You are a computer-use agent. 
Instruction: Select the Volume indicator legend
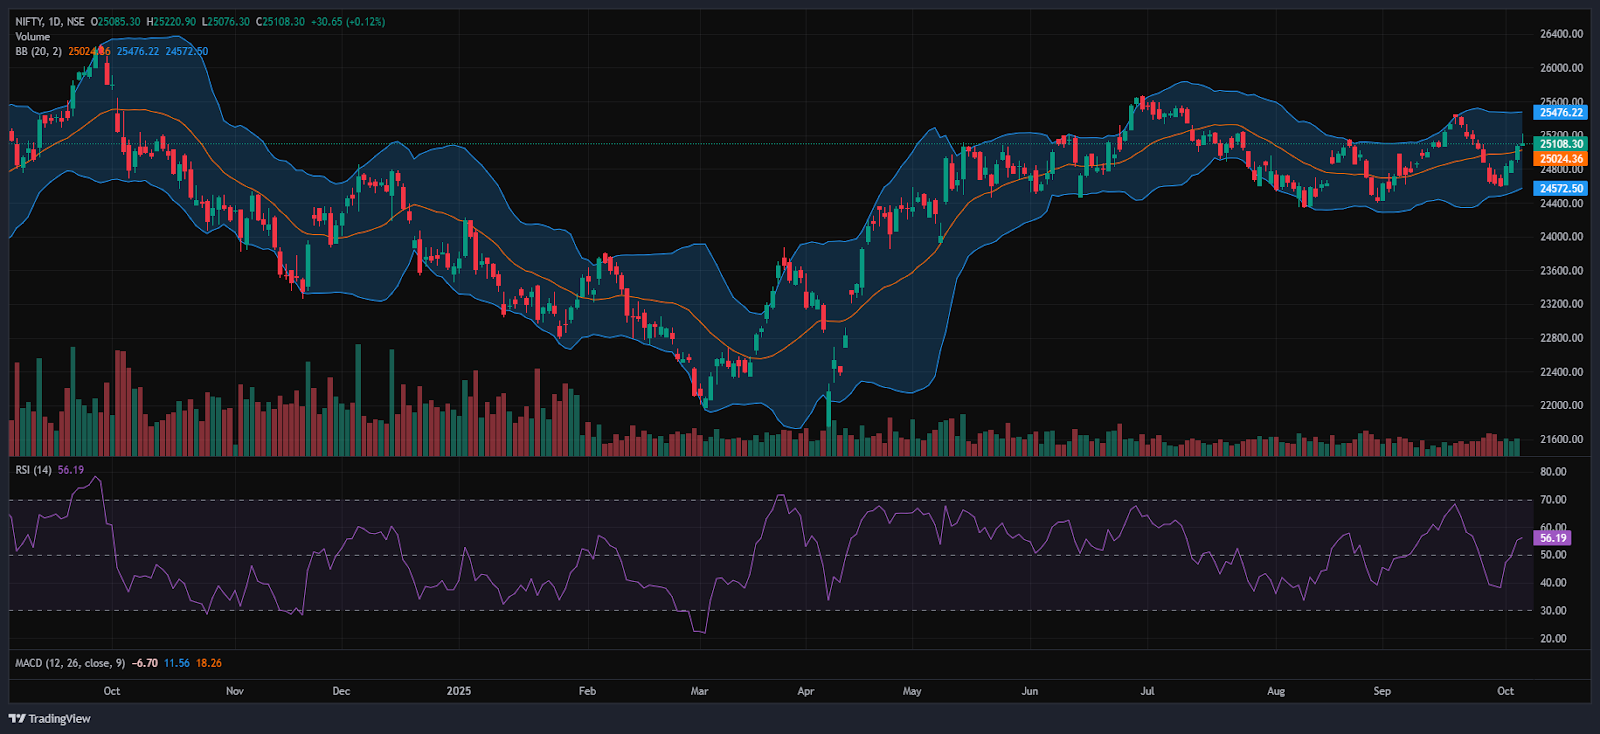[32, 36]
